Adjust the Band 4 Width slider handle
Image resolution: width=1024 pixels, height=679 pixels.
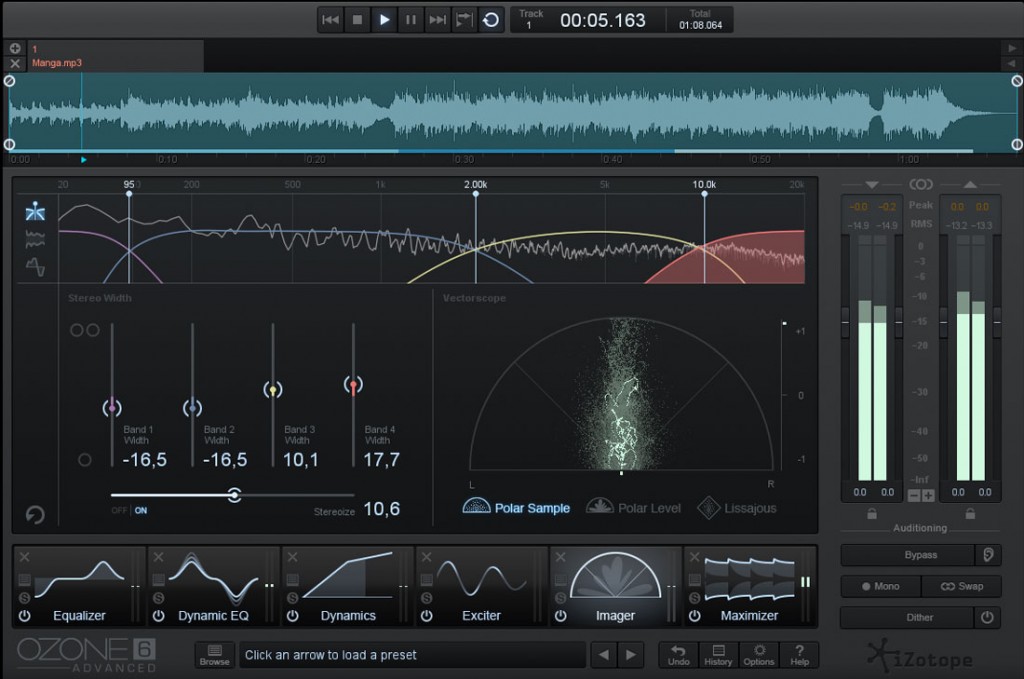(x=353, y=385)
